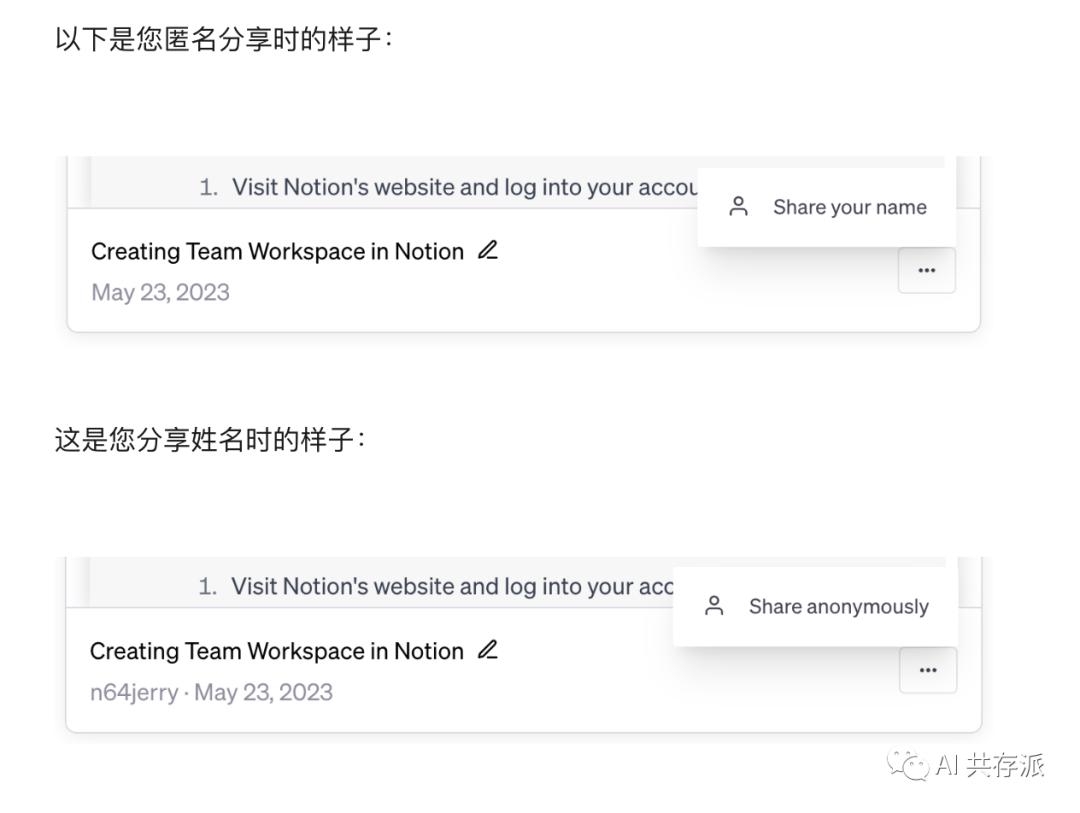Click the list number 1 in the named card
This screenshot has height=813, width=1080.
(207, 587)
